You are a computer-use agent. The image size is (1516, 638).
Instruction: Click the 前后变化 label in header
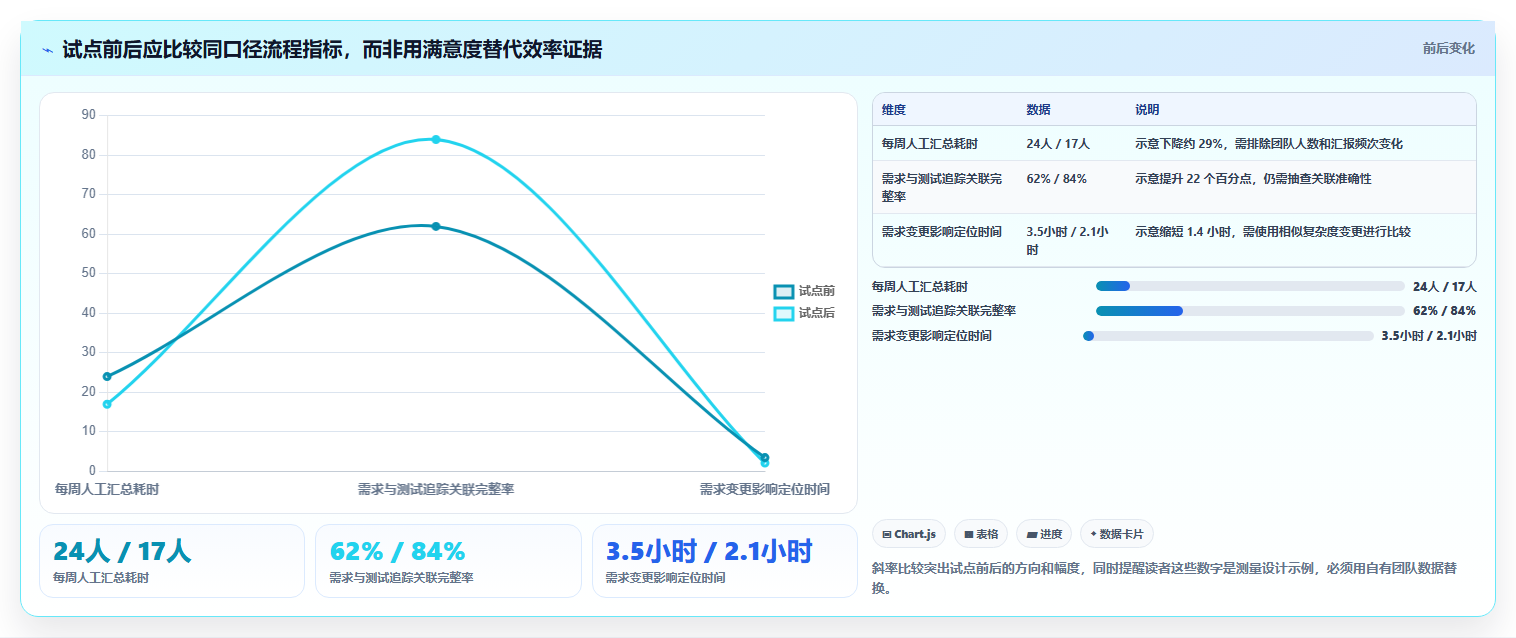click(1448, 48)
